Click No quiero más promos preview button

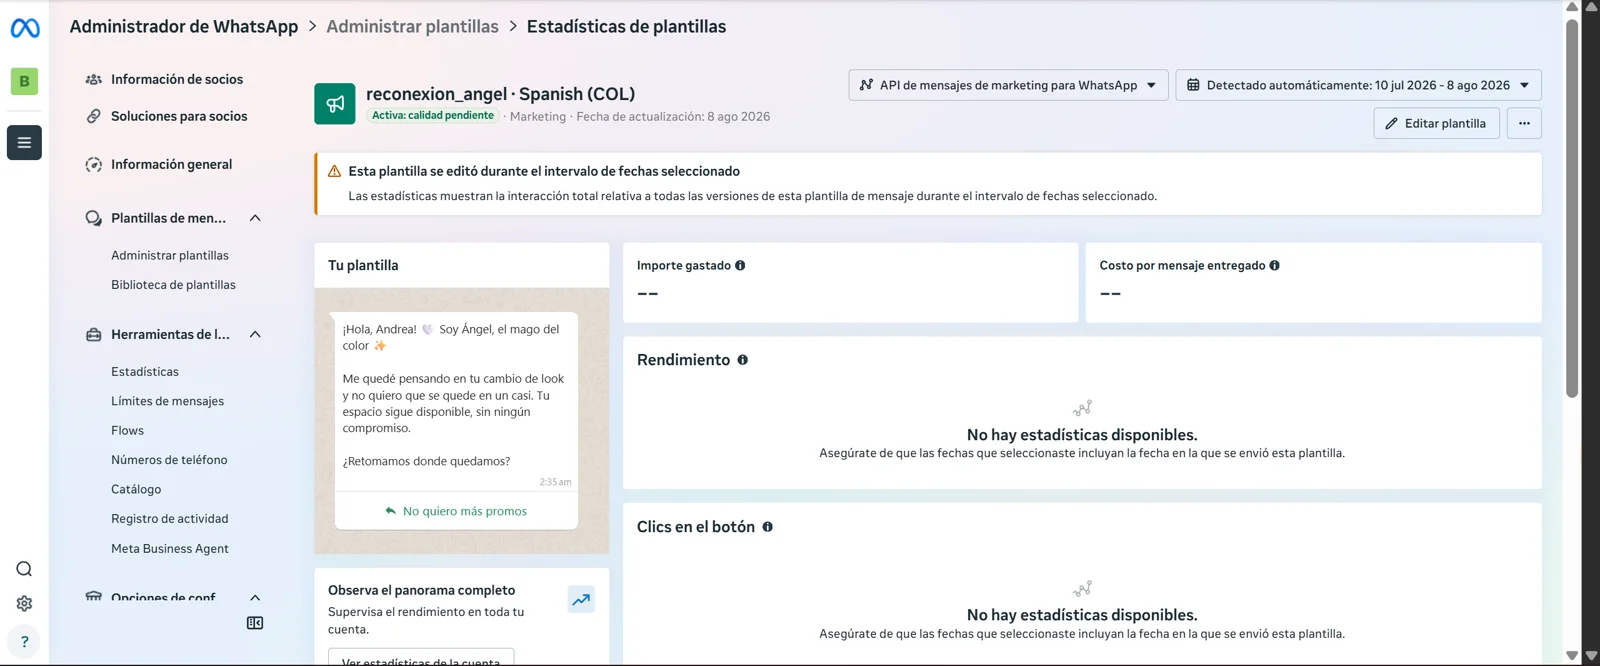(x=456, y=511)
